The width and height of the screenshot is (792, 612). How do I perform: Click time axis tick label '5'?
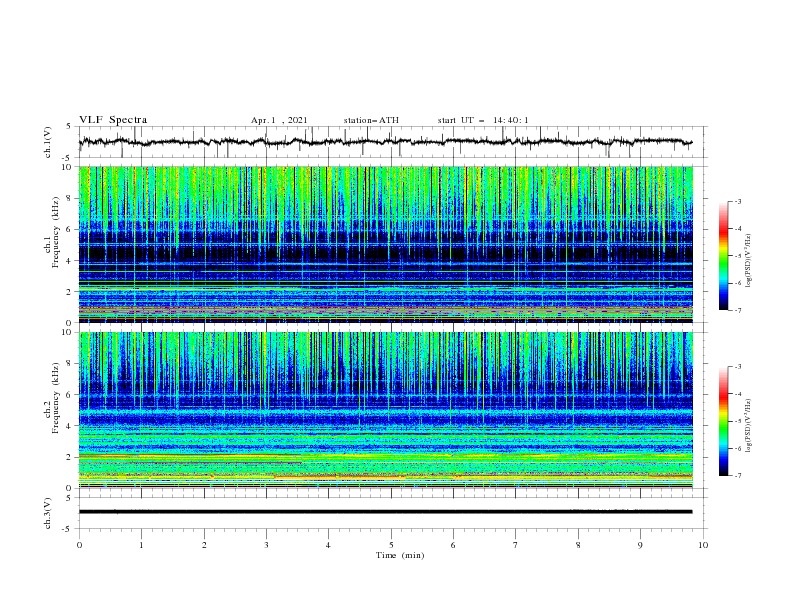(x=391, y=545)
